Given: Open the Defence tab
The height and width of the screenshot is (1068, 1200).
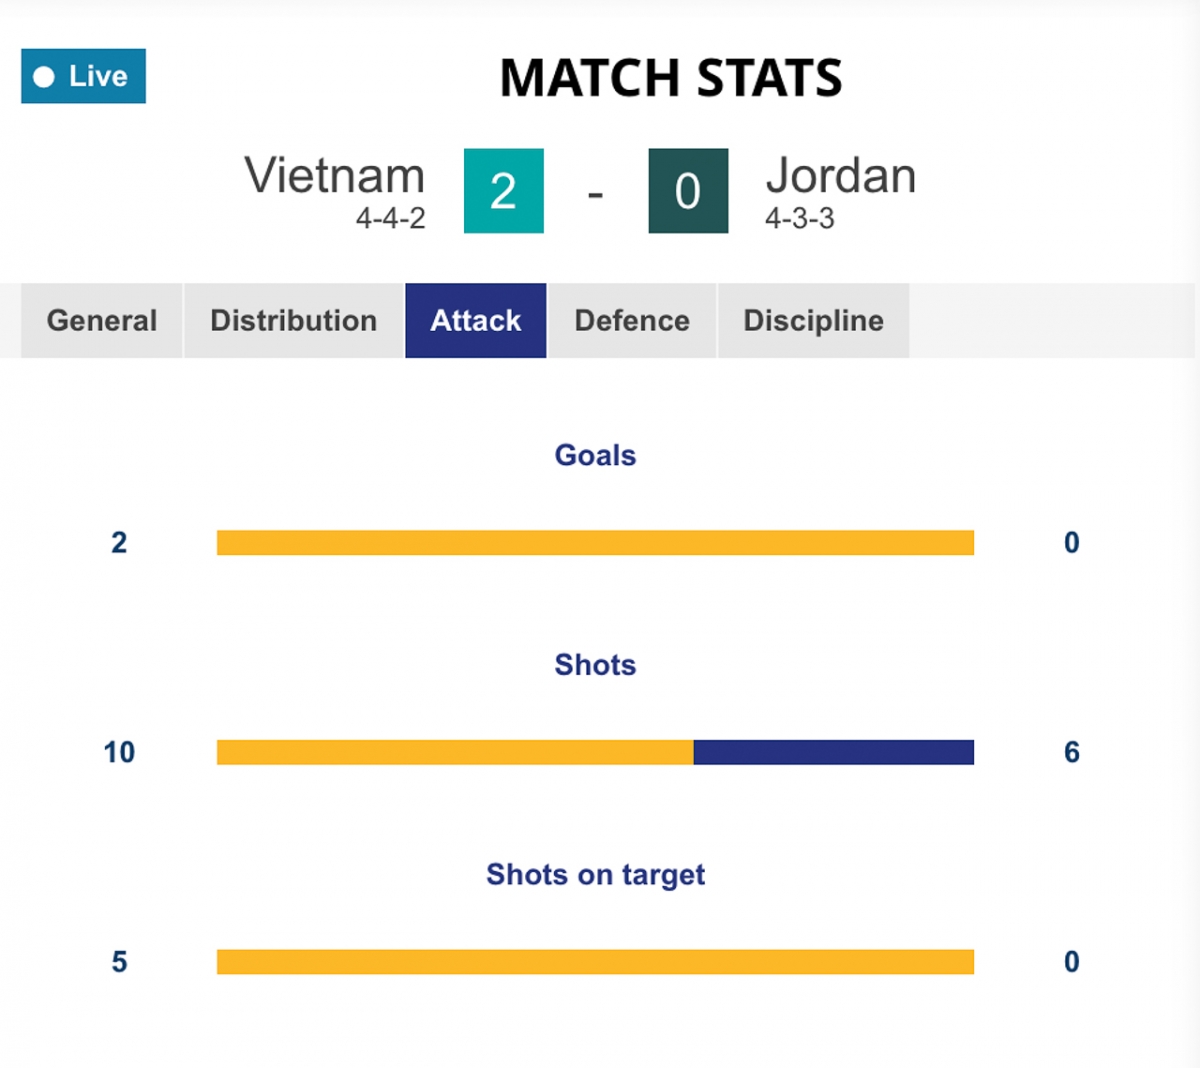Looking at the screenshot, I should pos(632,320).
